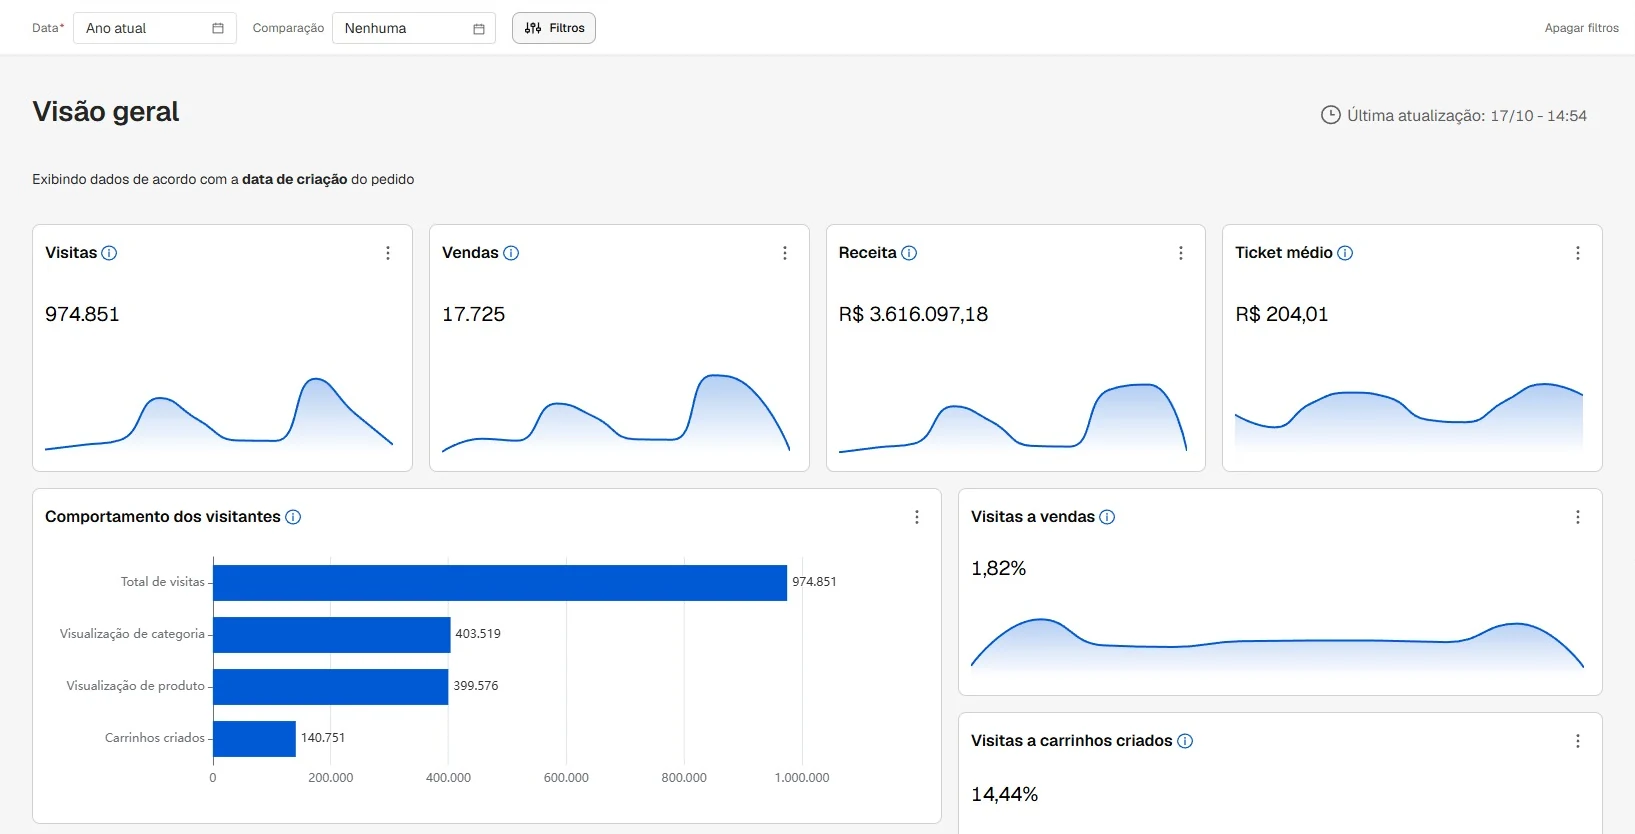Click Apagar filtros link

click(1582, 28)
